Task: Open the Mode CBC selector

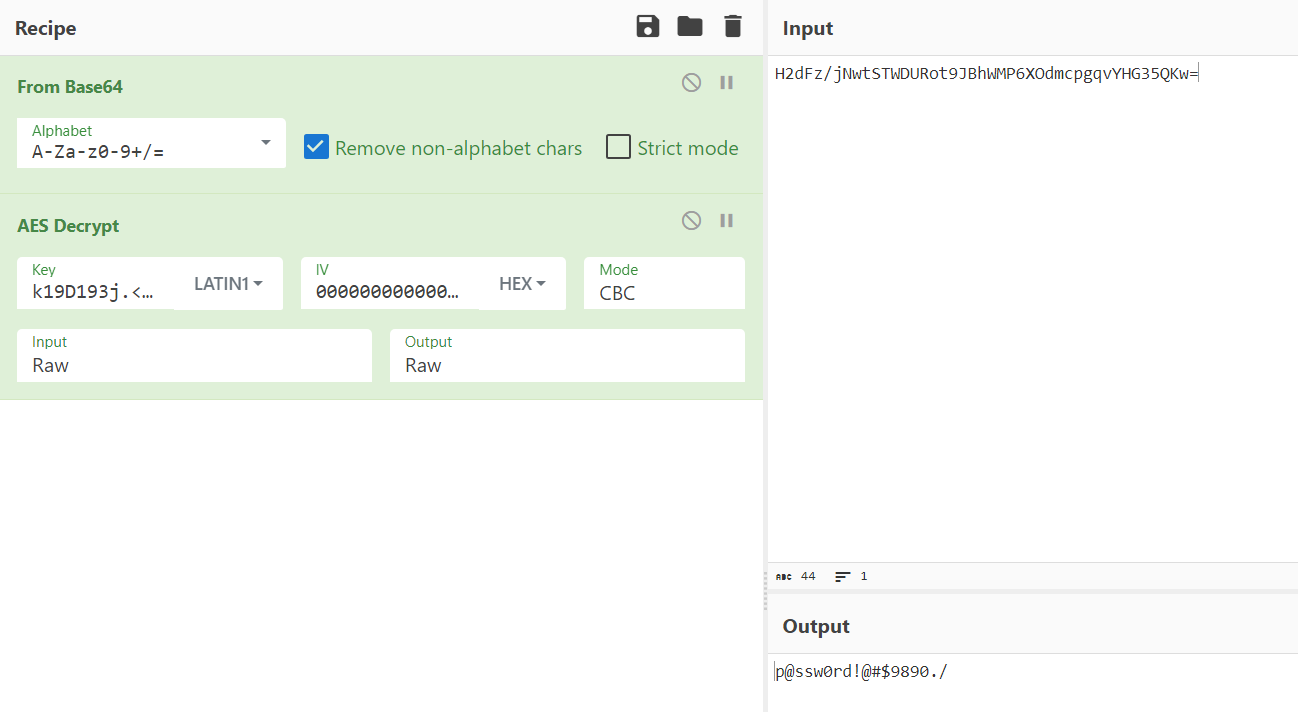Action: pos(664,284)
